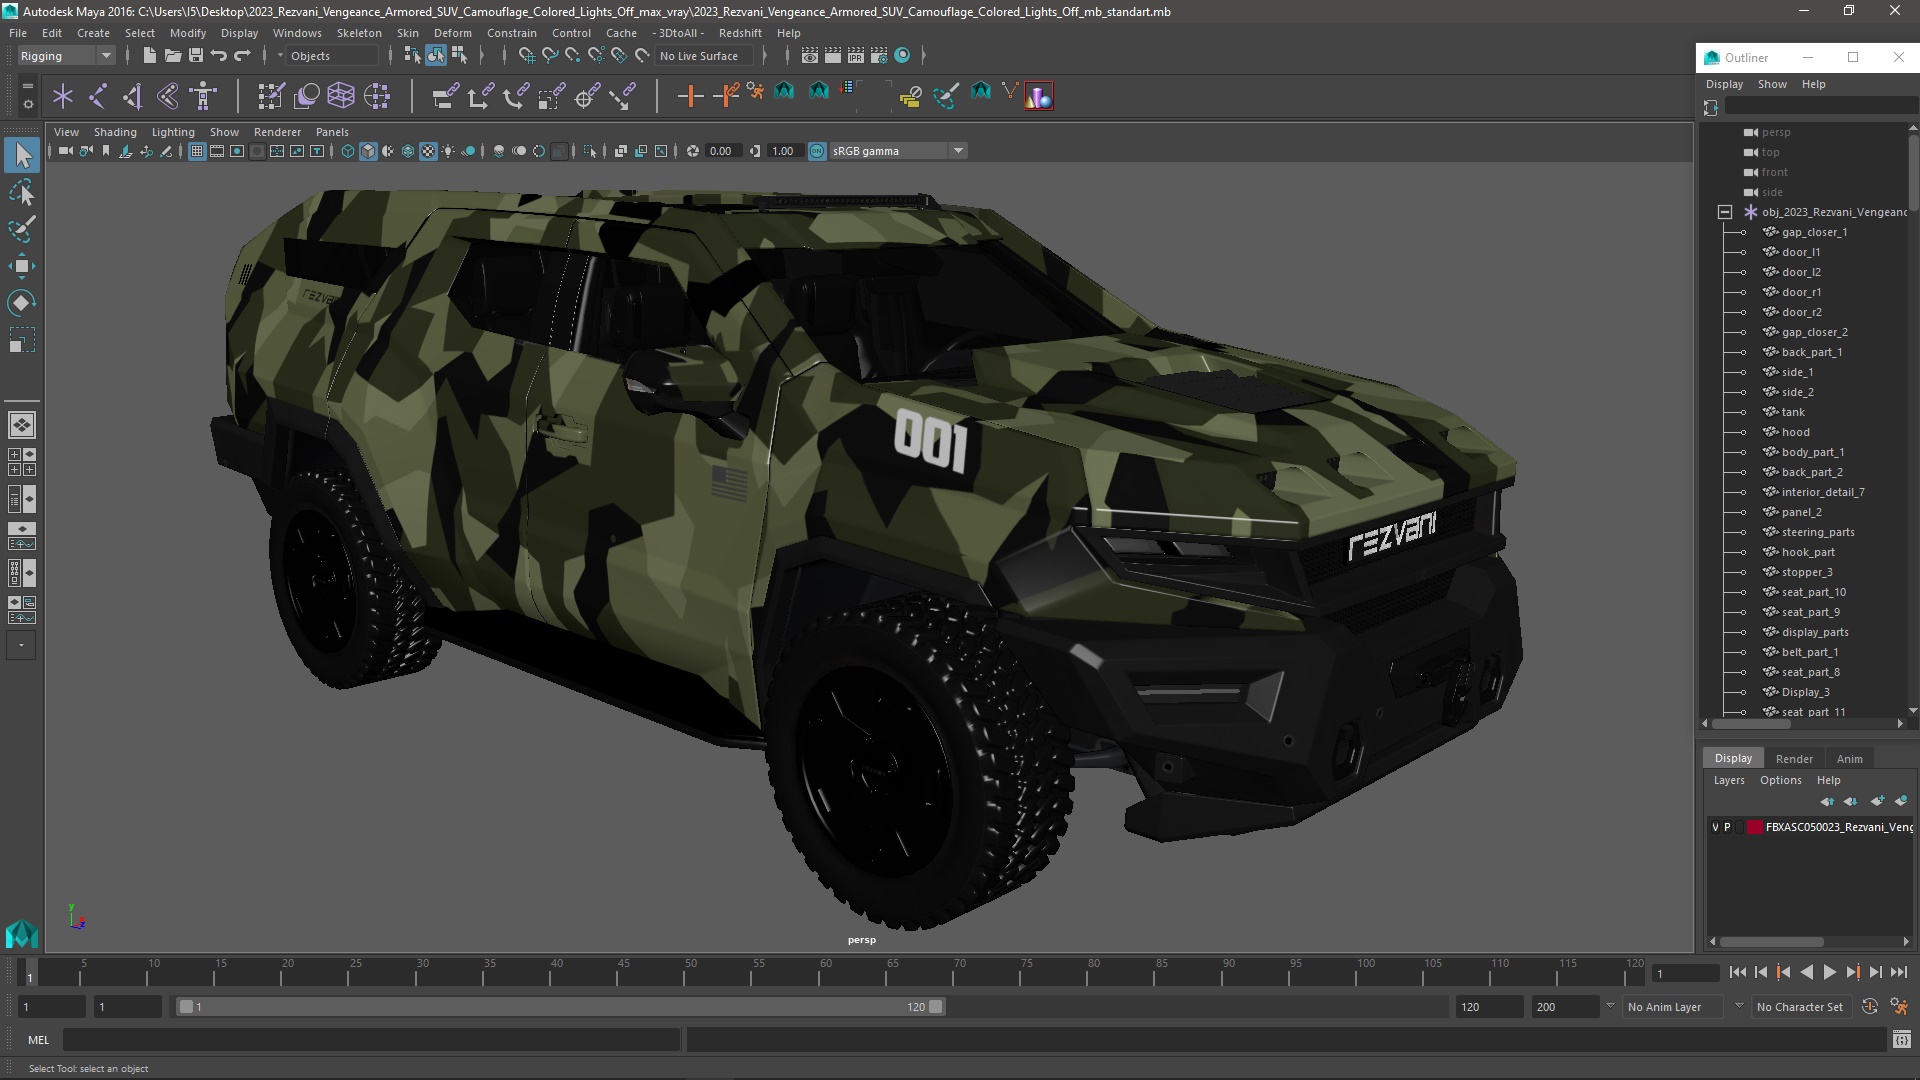Toggle use all lights in viewport
Image resolution: width=1920 pixels, height=1080 pixels.
pyautogui.click(x=448, y=151)
